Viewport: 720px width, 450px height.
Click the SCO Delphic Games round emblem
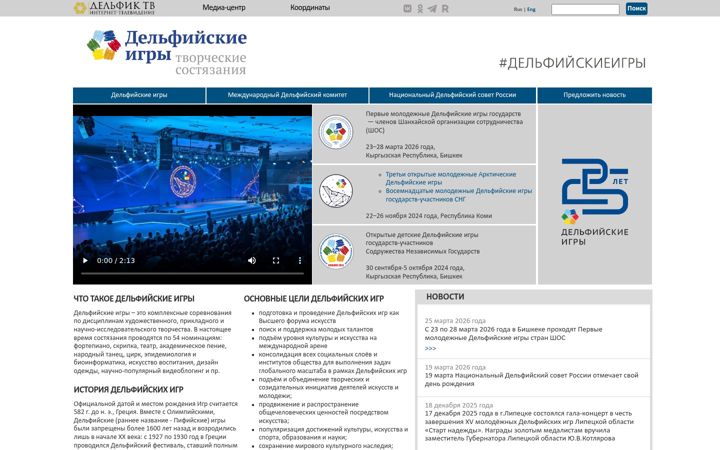point(336,132)
